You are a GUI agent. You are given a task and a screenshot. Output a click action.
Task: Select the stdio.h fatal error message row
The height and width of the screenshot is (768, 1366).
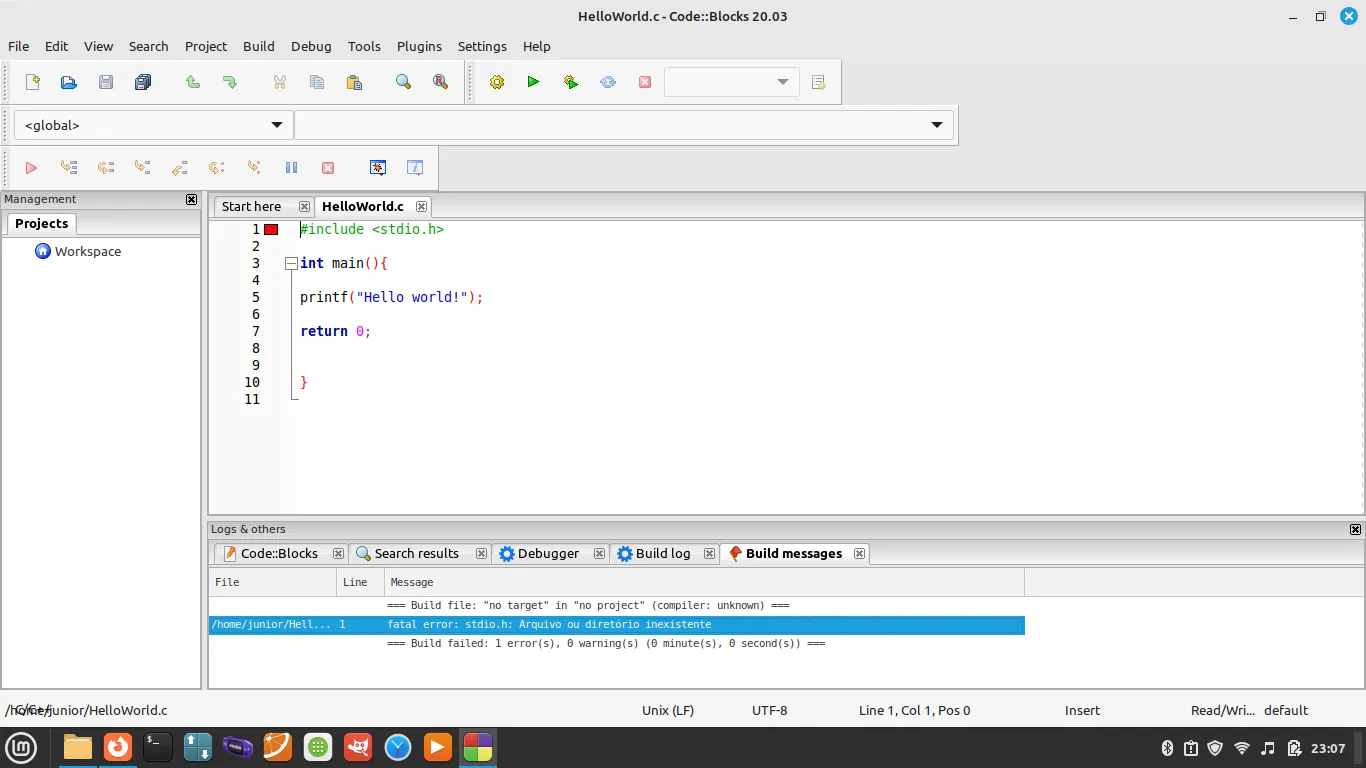pos(616,625)
